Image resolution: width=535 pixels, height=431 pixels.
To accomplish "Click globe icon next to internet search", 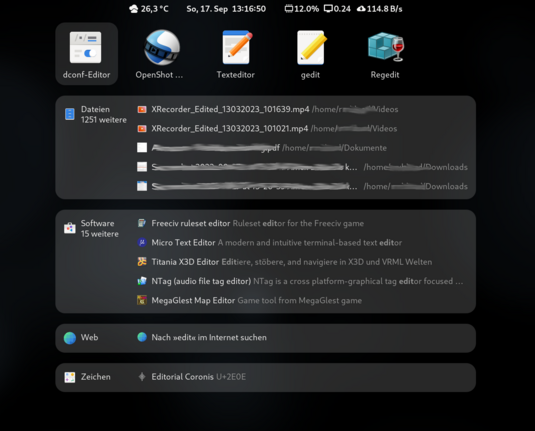I will coord(142,337).
